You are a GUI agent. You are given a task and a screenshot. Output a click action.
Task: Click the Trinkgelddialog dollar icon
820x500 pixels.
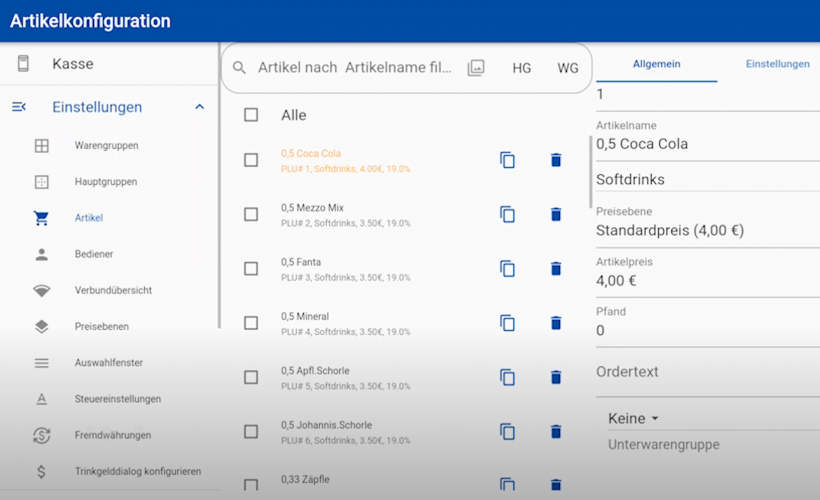(41, 471)
